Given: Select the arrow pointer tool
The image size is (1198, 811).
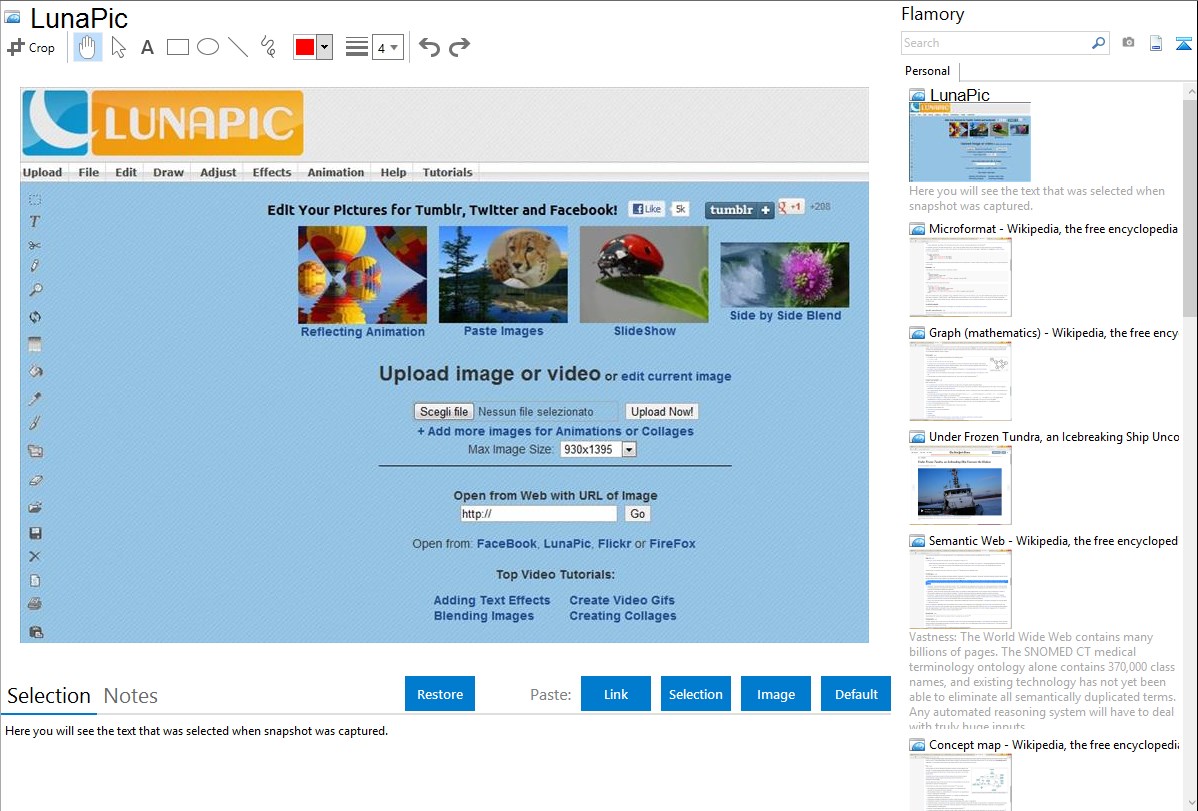Looking at the screenshot, I should 118,47.
